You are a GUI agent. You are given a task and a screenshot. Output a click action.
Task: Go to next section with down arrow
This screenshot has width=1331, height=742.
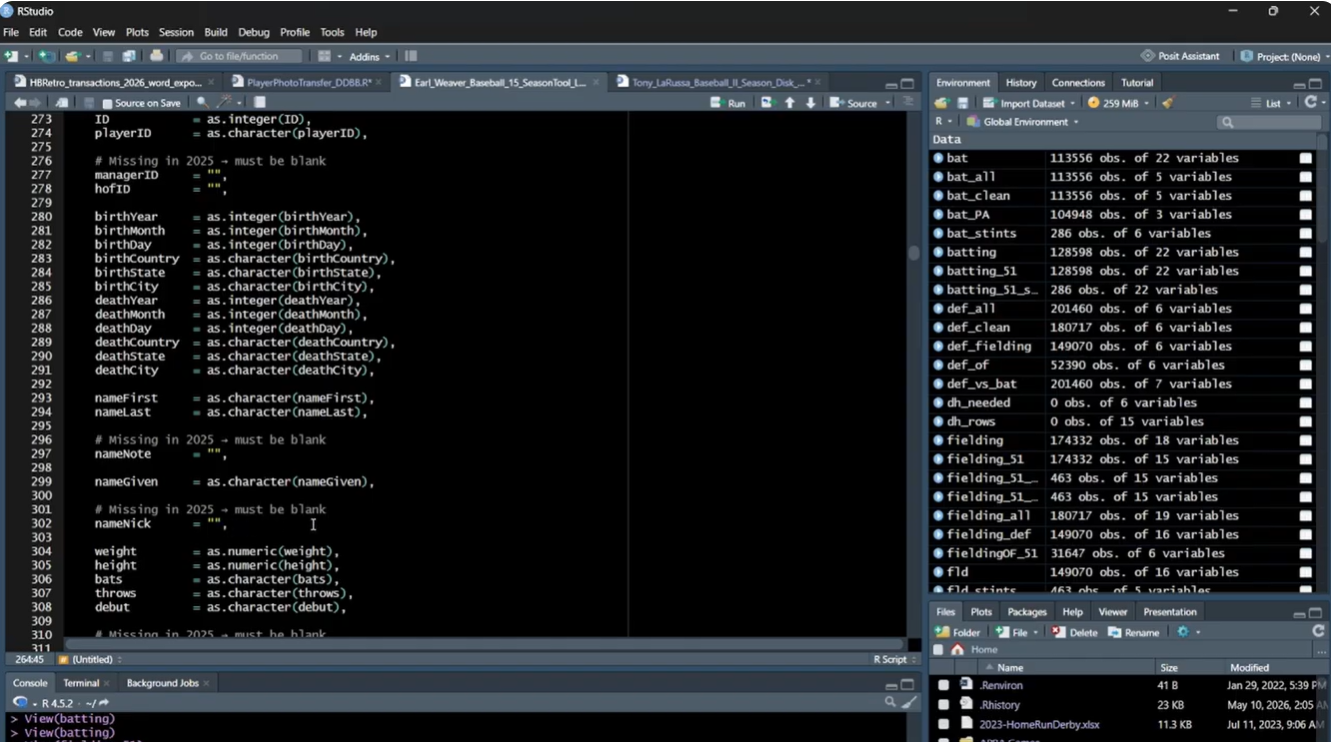810,103
